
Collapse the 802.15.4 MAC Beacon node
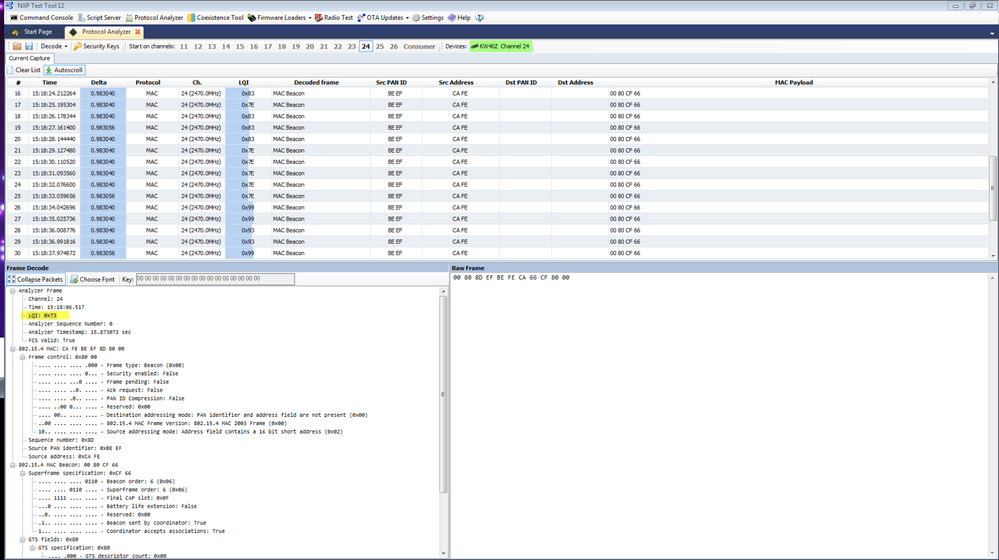pyautogui.click(x=12, y=464)
